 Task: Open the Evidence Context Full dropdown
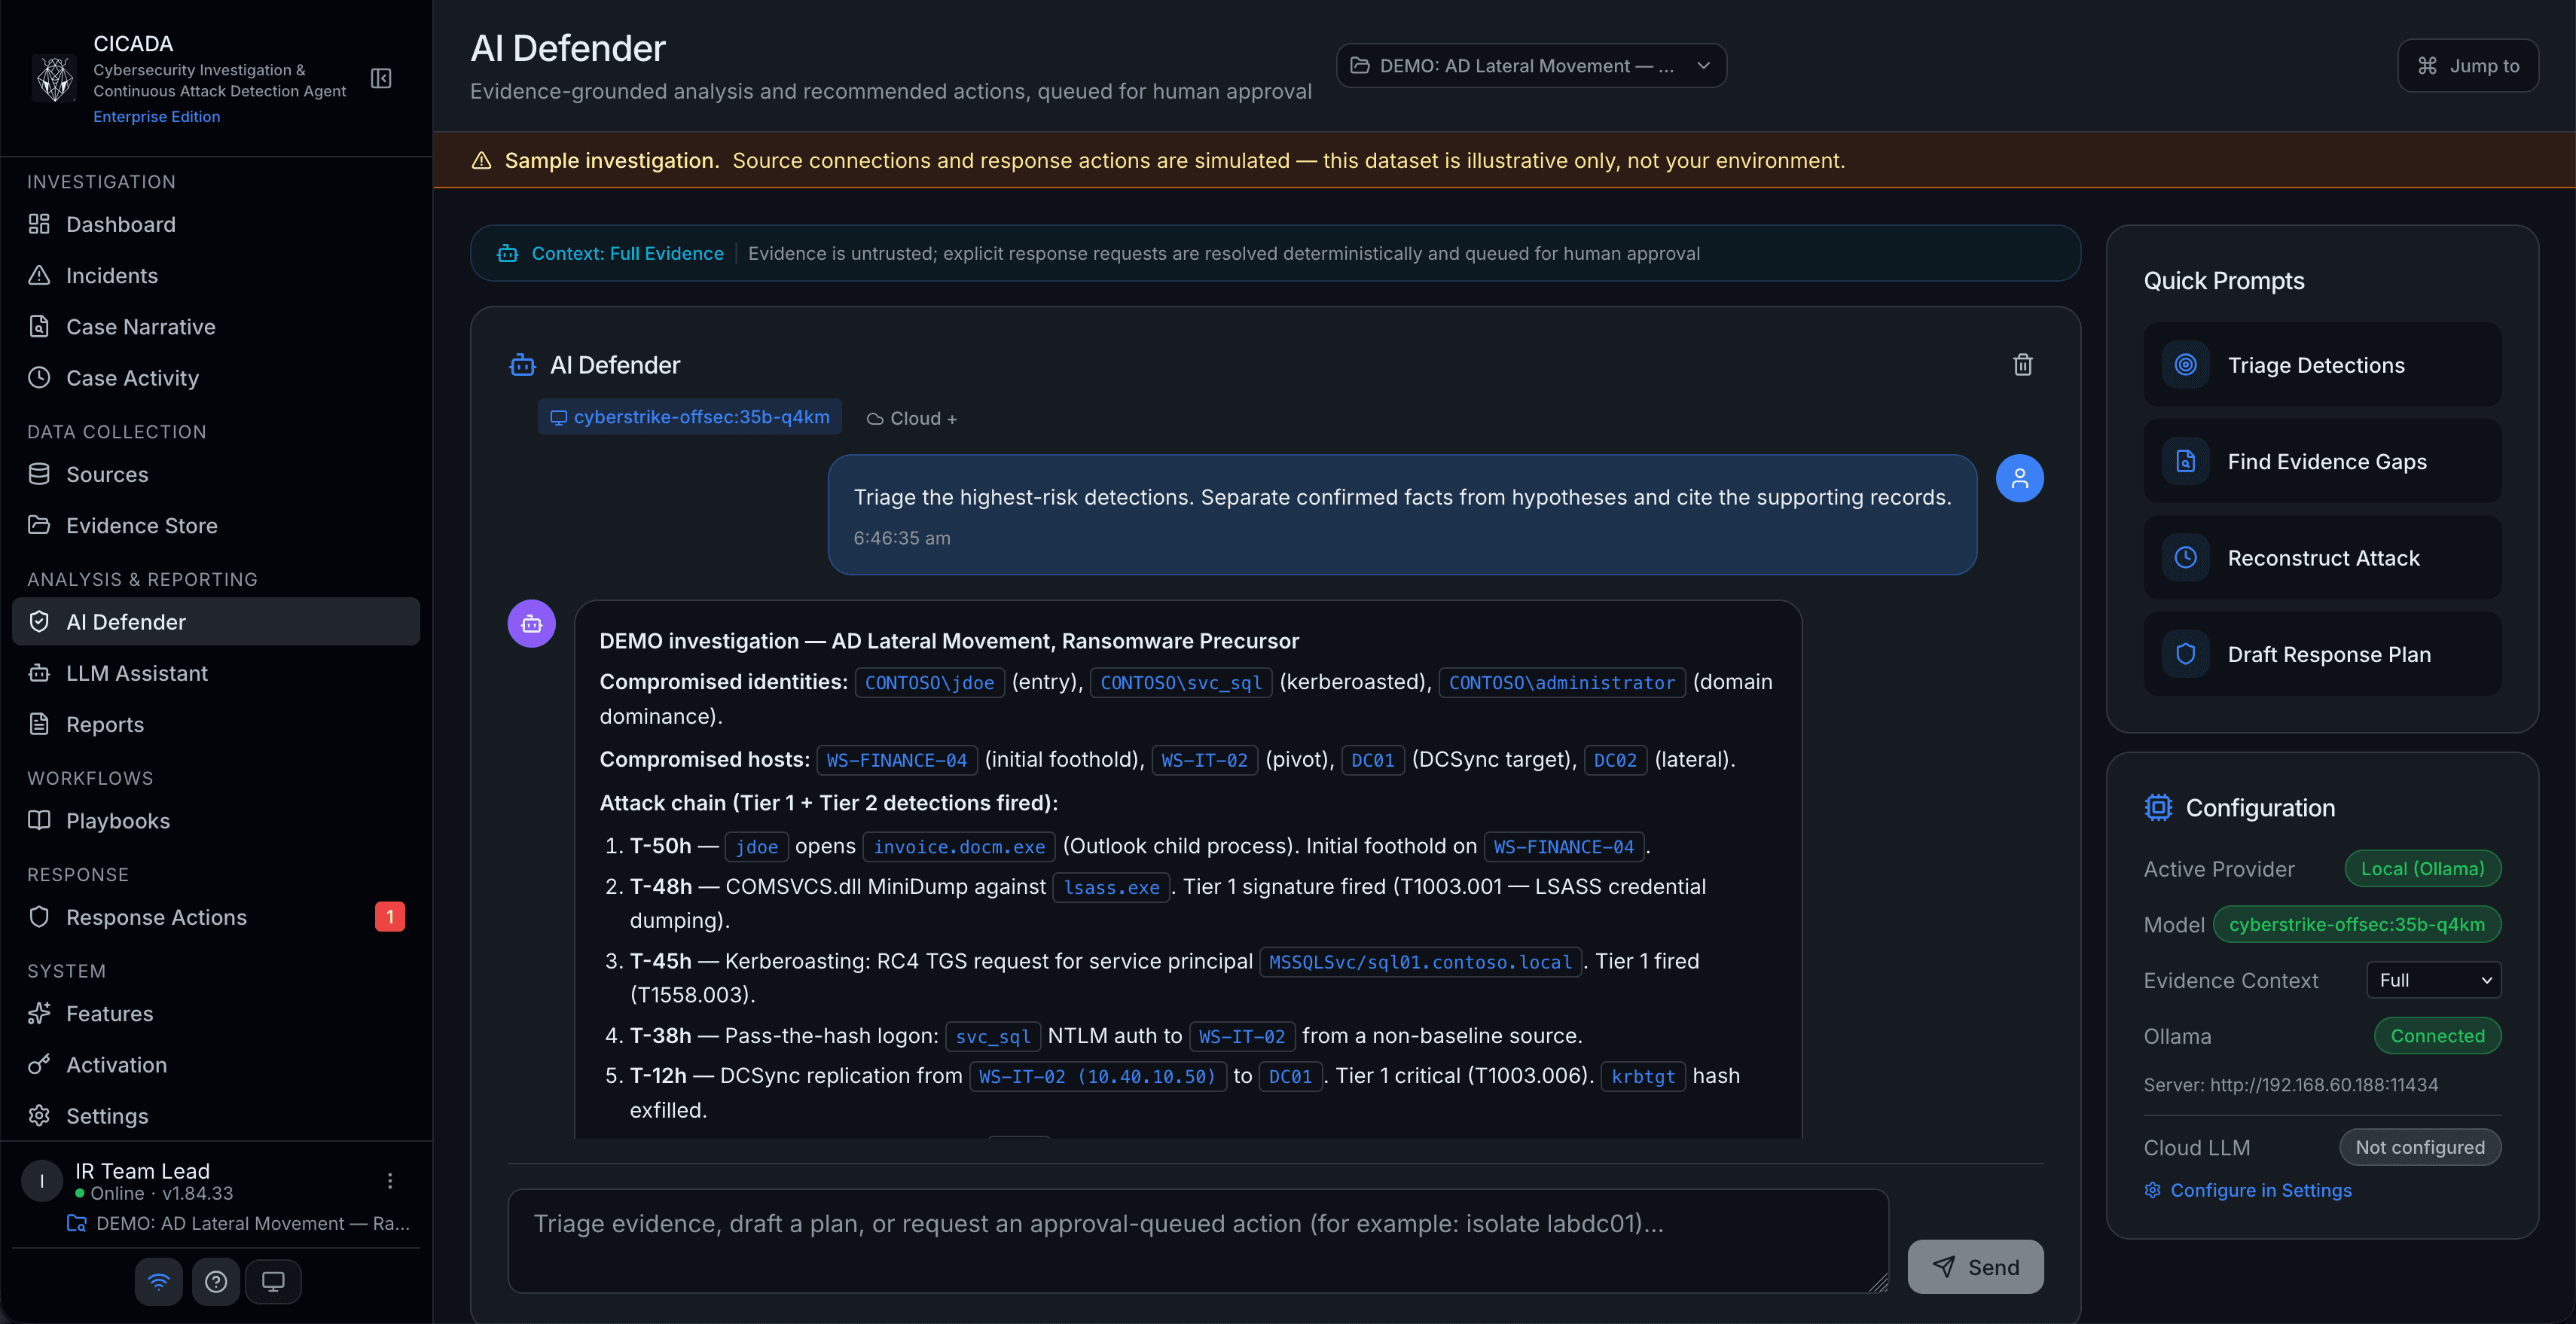2433,980
